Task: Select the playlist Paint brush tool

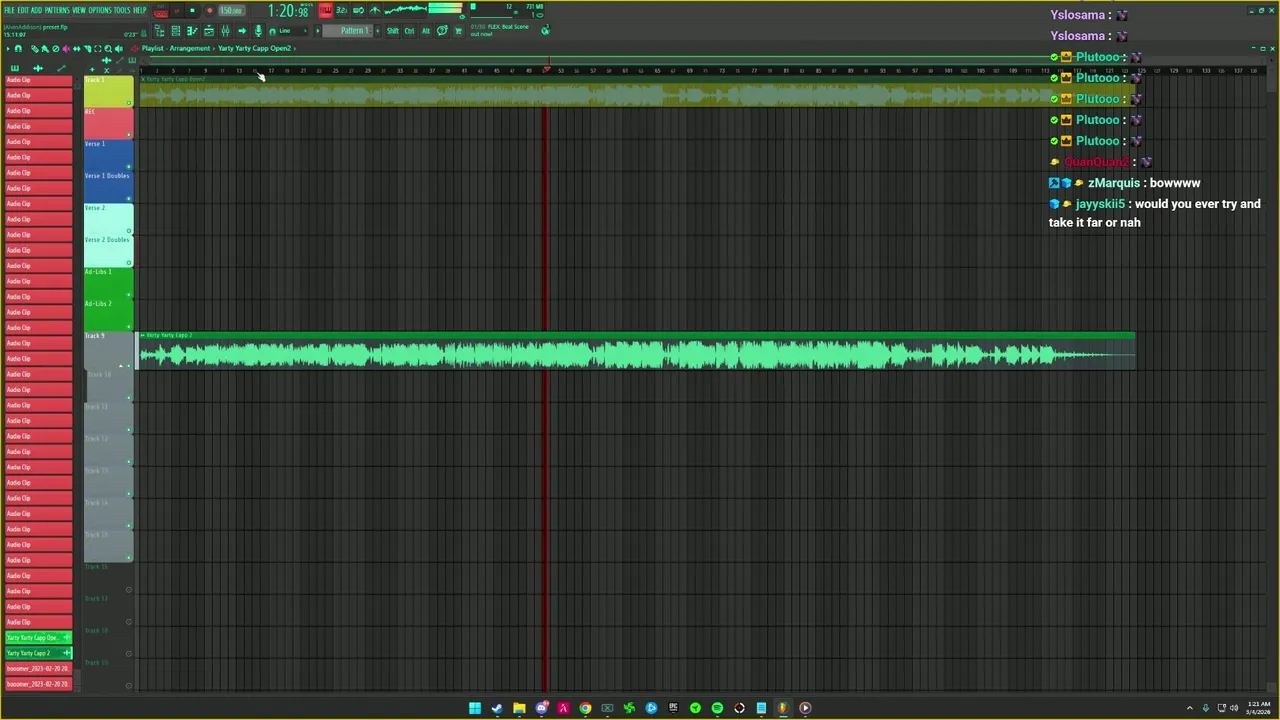Action: point(44,49)
